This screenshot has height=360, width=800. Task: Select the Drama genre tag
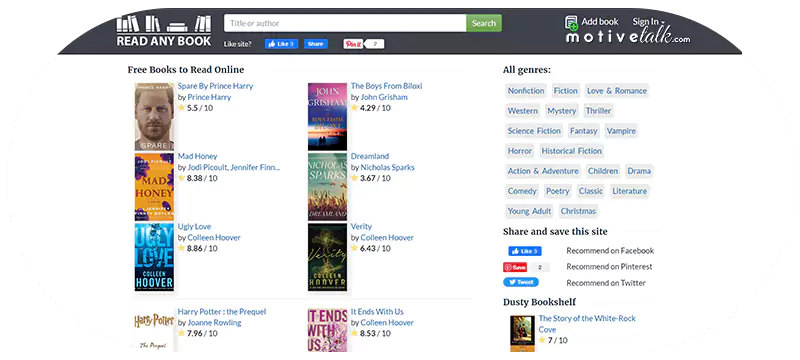point(639,171)
